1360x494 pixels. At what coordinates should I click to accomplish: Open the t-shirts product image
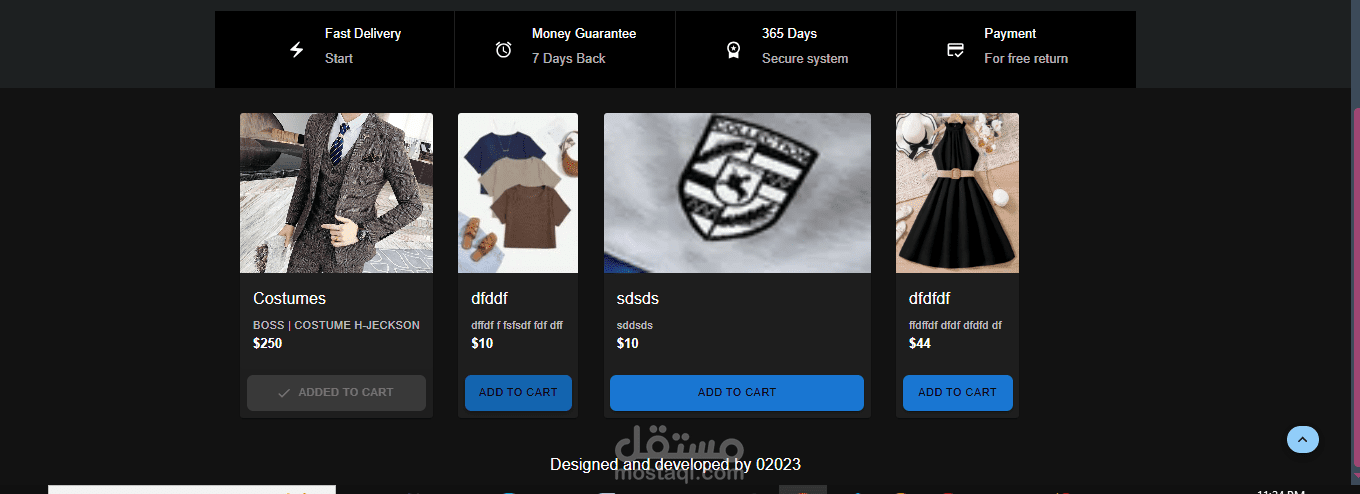[x=518, y=193]
